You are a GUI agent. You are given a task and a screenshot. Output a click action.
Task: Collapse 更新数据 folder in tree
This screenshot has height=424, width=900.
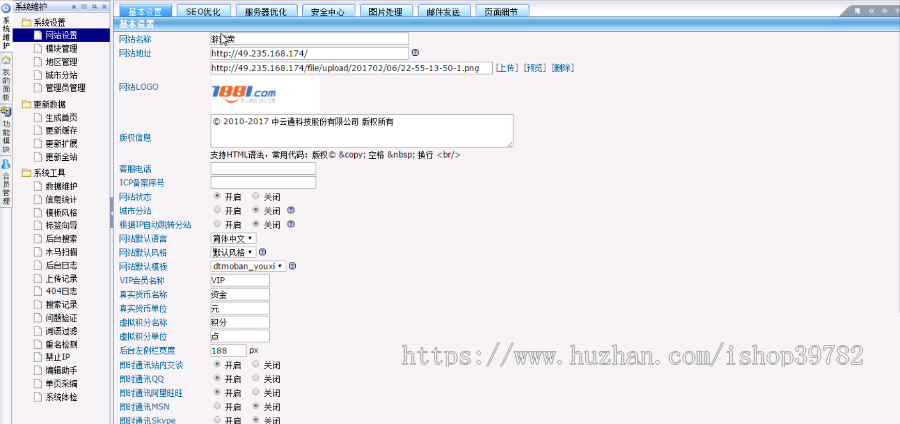point(26,104)
